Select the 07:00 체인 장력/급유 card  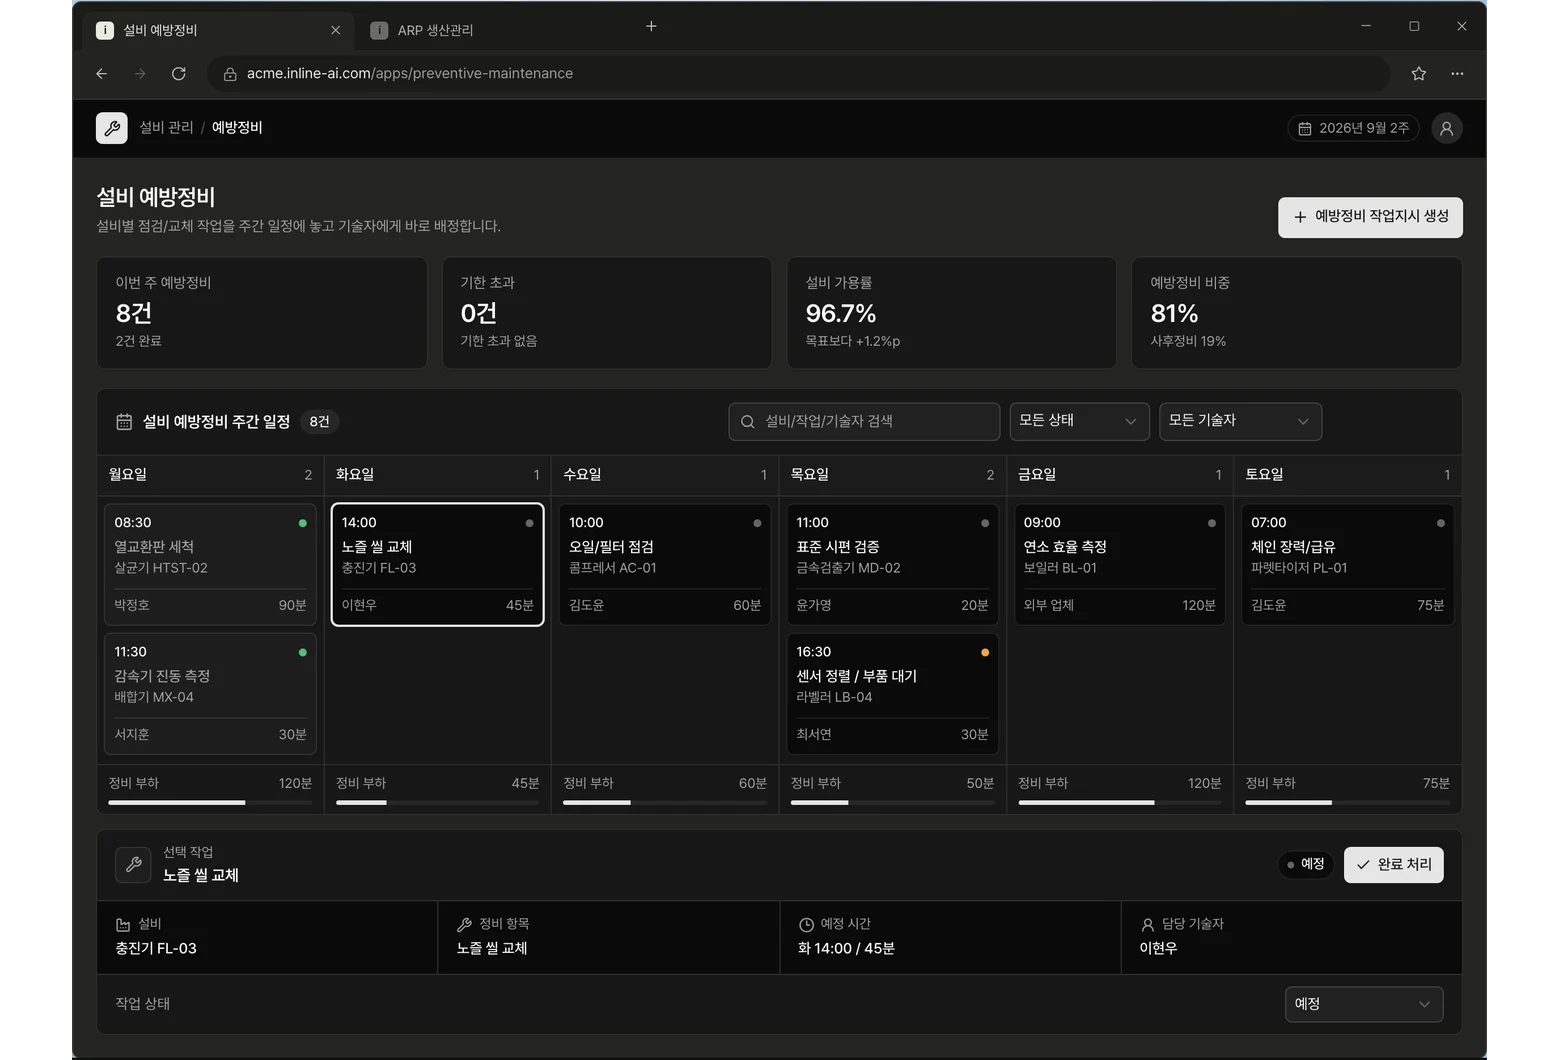tap(1347, 564)
